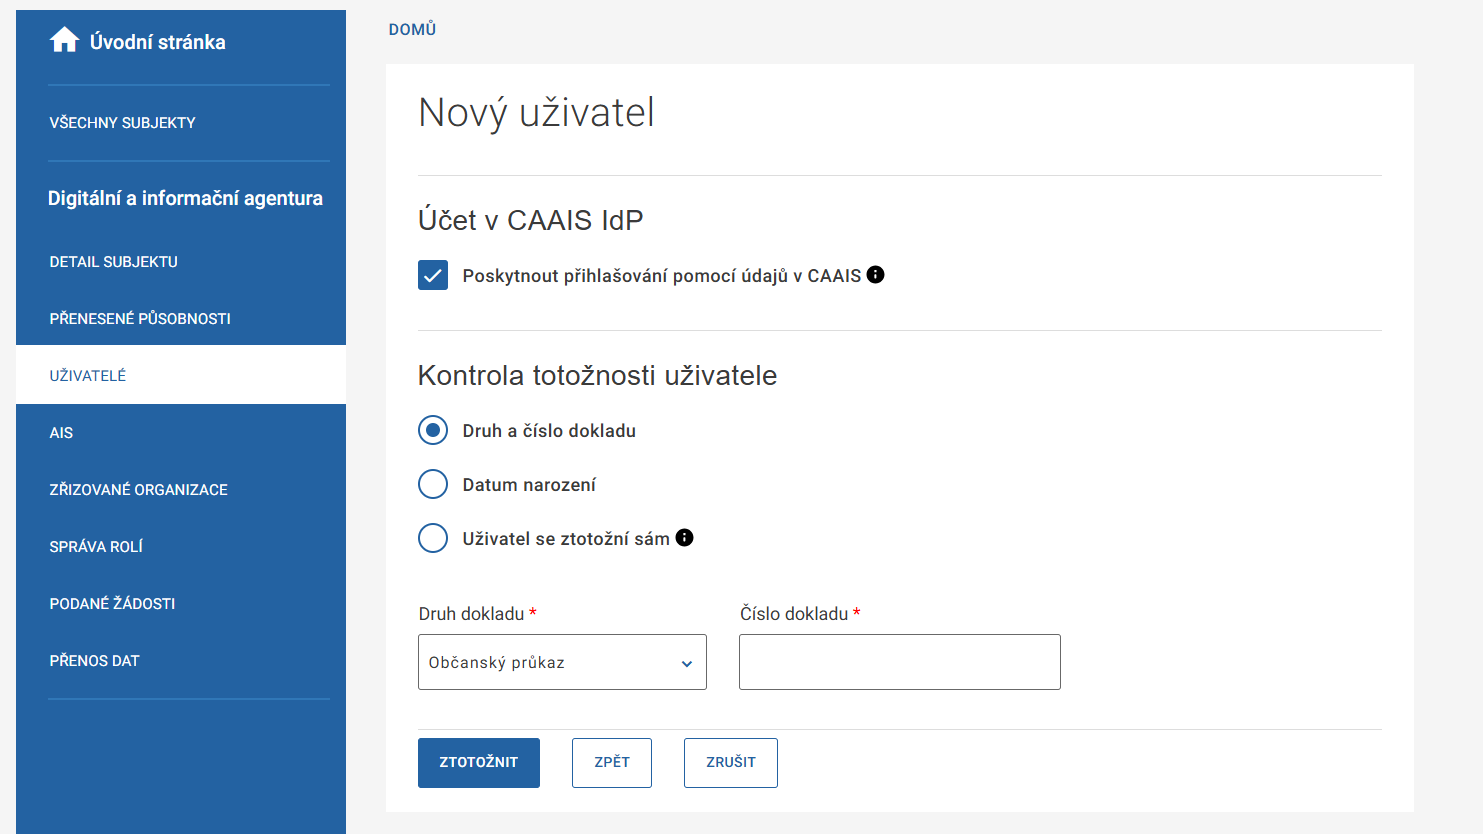The width and height of the screenshot is (1483, 834).
Task: Cancel with the ZRUŠIT button
Action: coord(731,763)
